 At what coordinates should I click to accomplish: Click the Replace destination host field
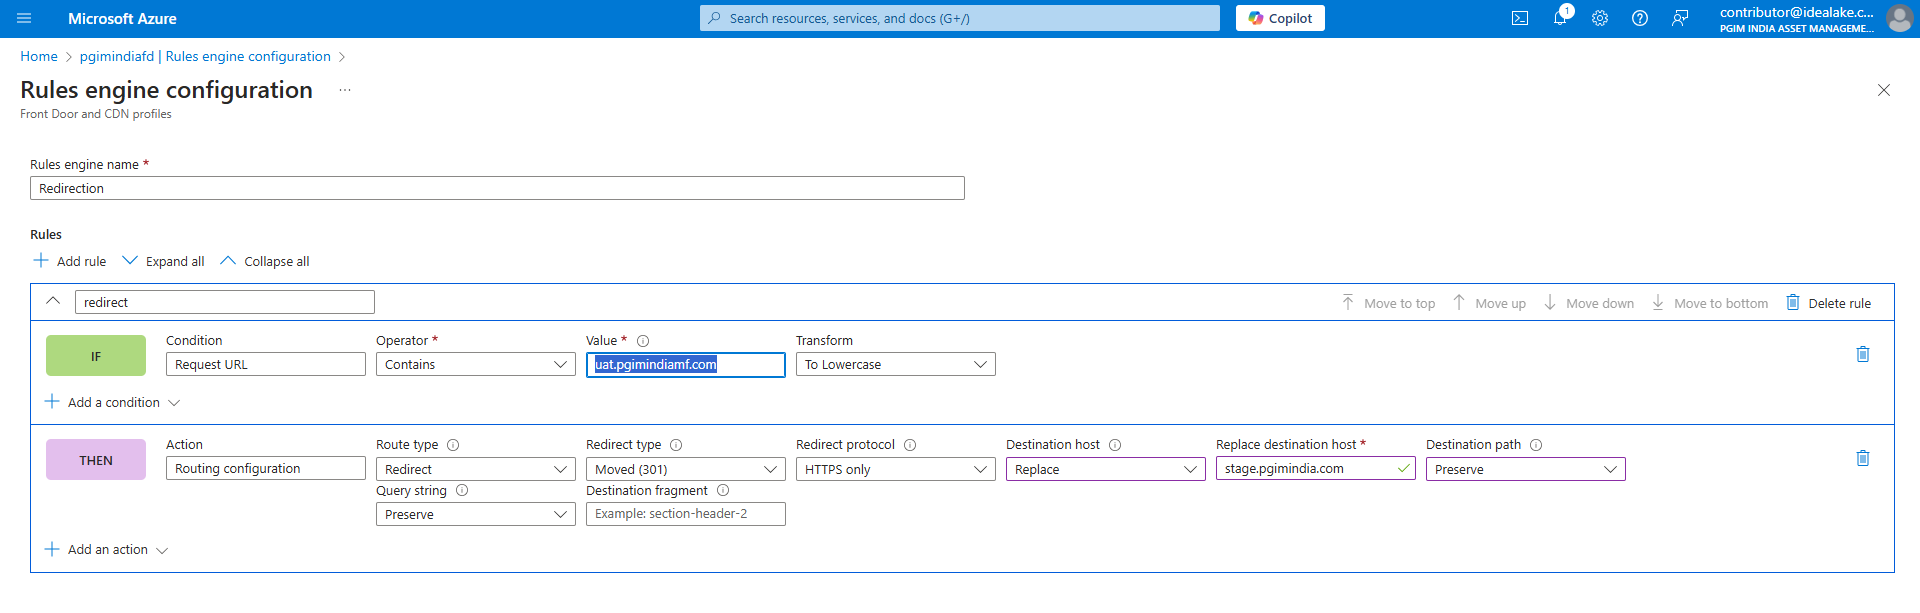click(1316, 469)
